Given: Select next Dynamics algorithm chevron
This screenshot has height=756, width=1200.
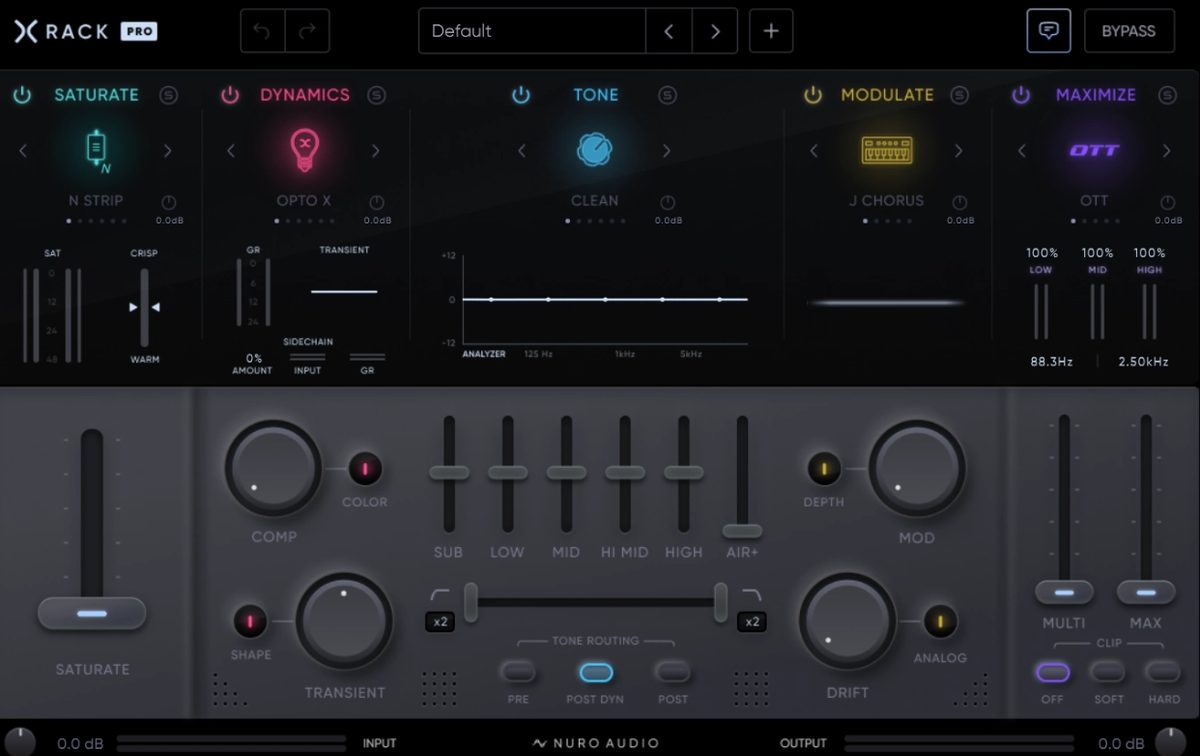Looking at the screenshot, I should (x=375, y=151).
